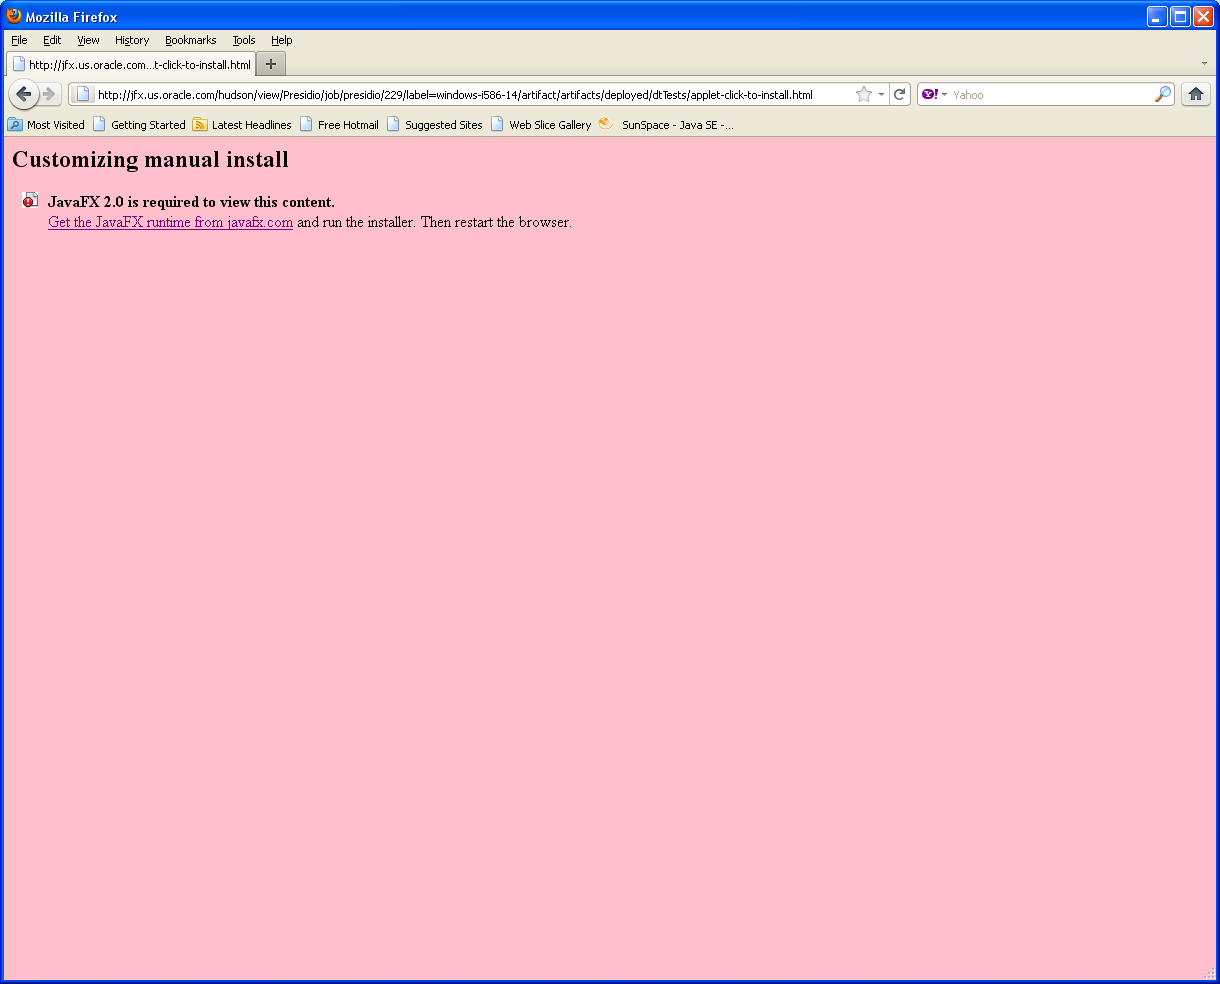Close the Firefox window
This screenshot has height=984, width=1220.
[1203, 16]
